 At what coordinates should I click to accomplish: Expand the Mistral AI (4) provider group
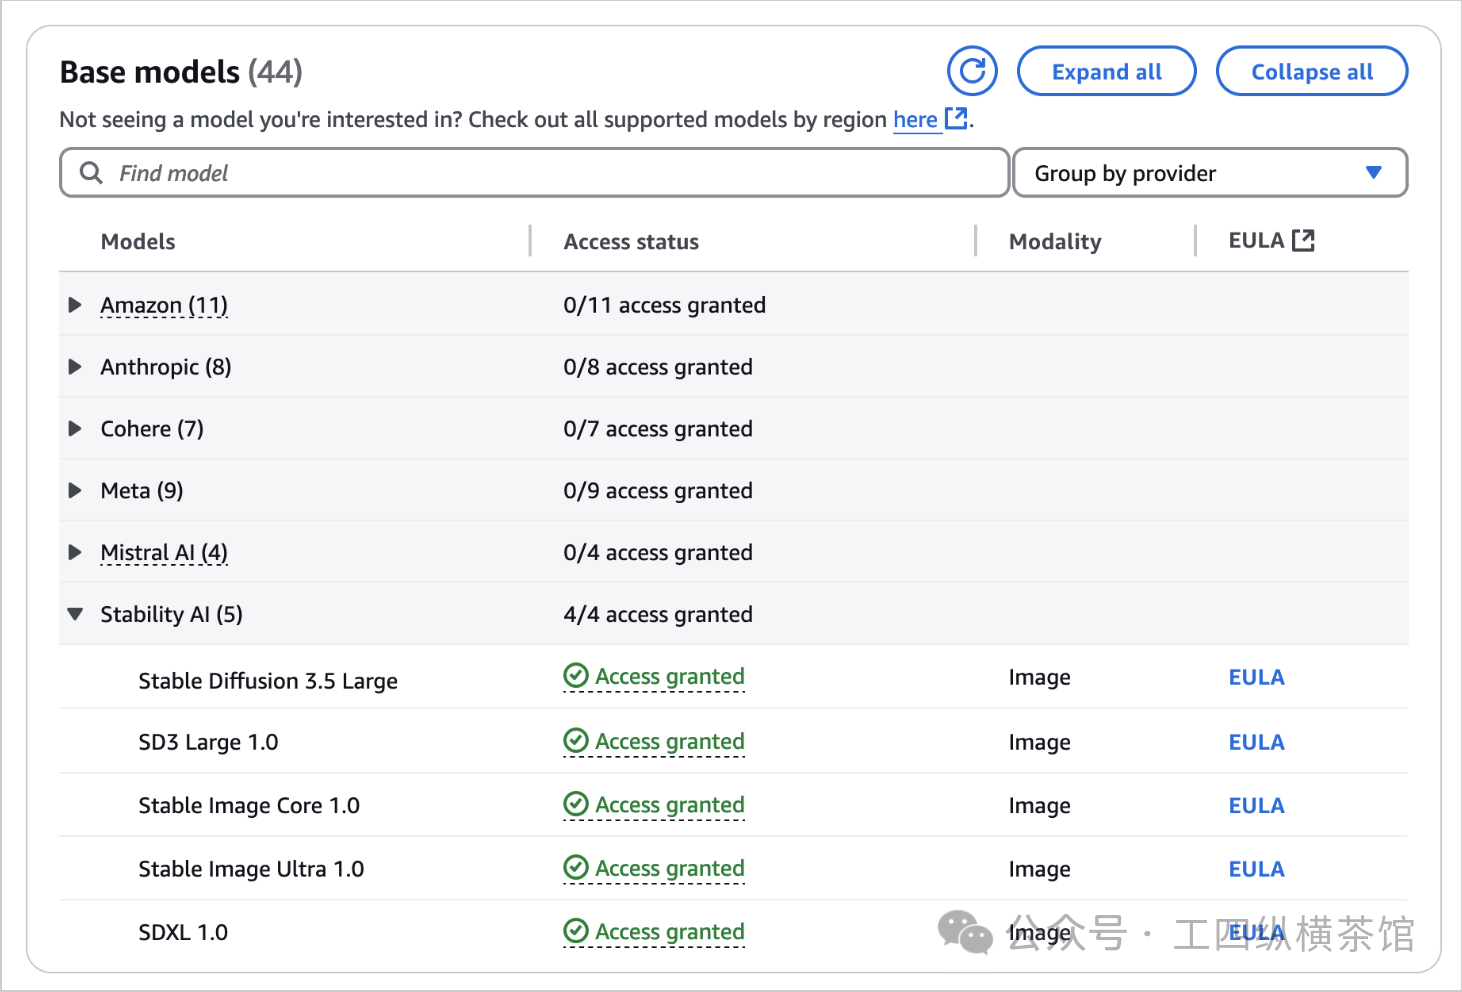click(75, 553)
